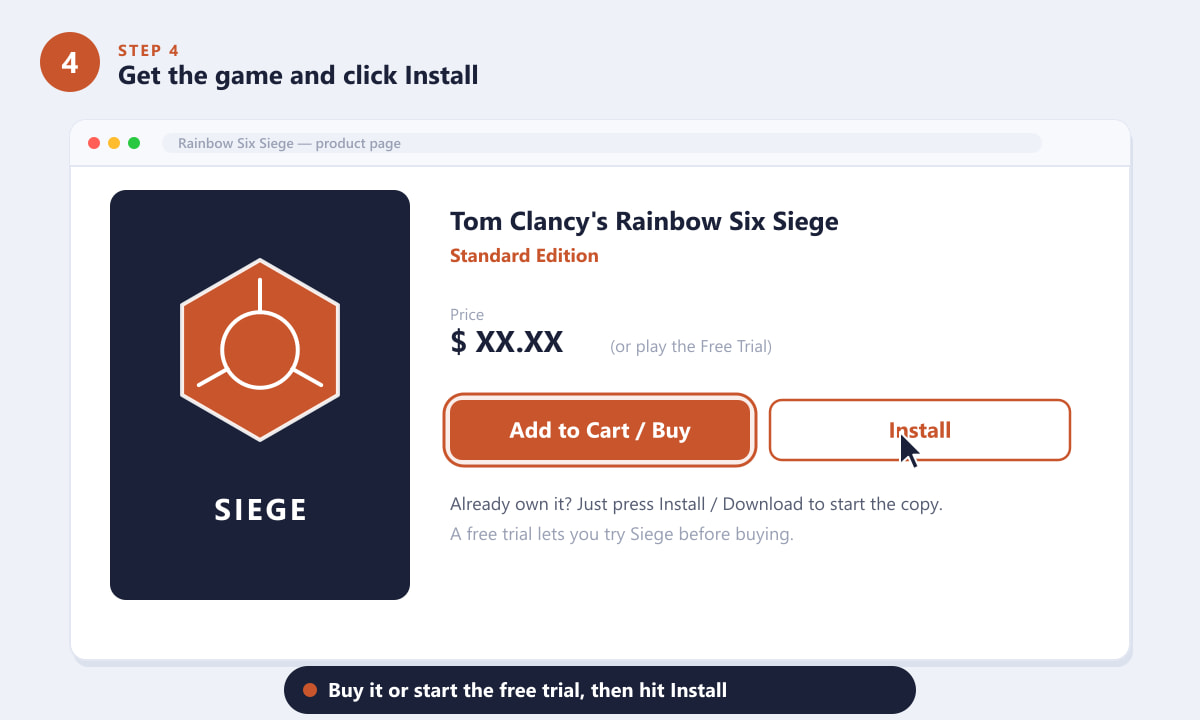Click the SIEGE wordmark on the cover
Viewport: 1200px width, 720px height.
(x=260, y=510)
